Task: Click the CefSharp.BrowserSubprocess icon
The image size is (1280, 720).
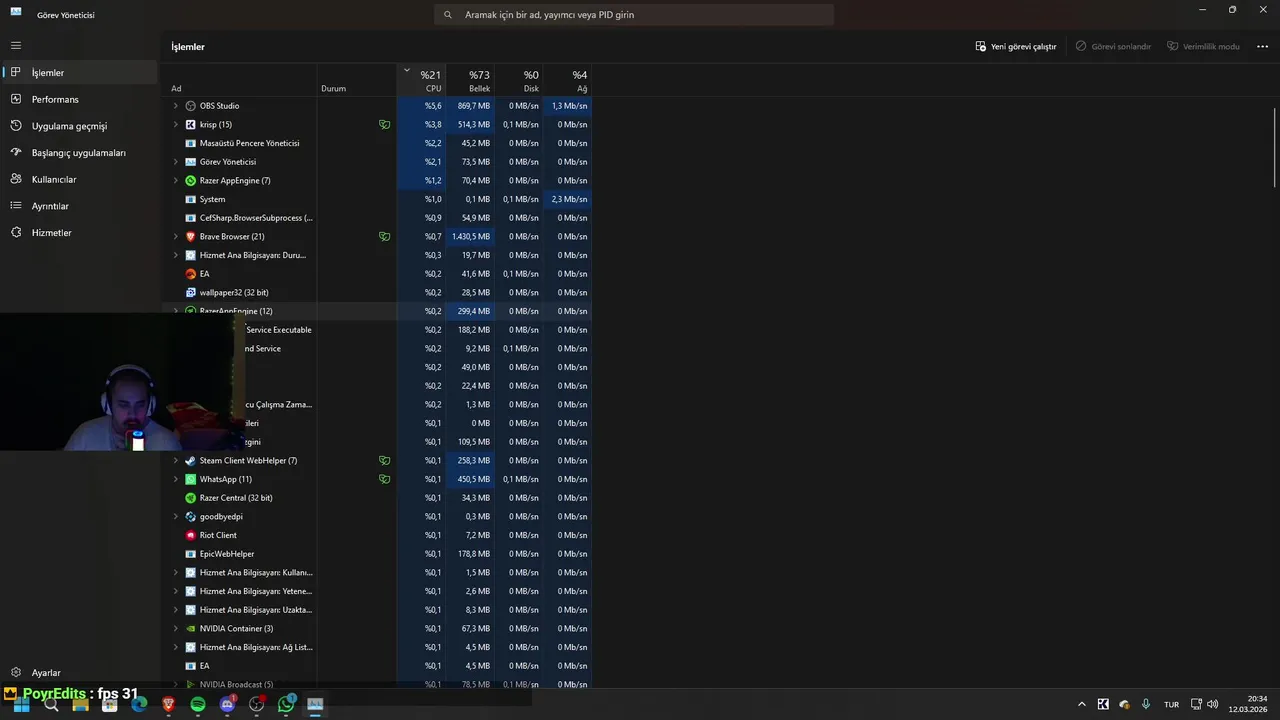Action: pos(191,218)
